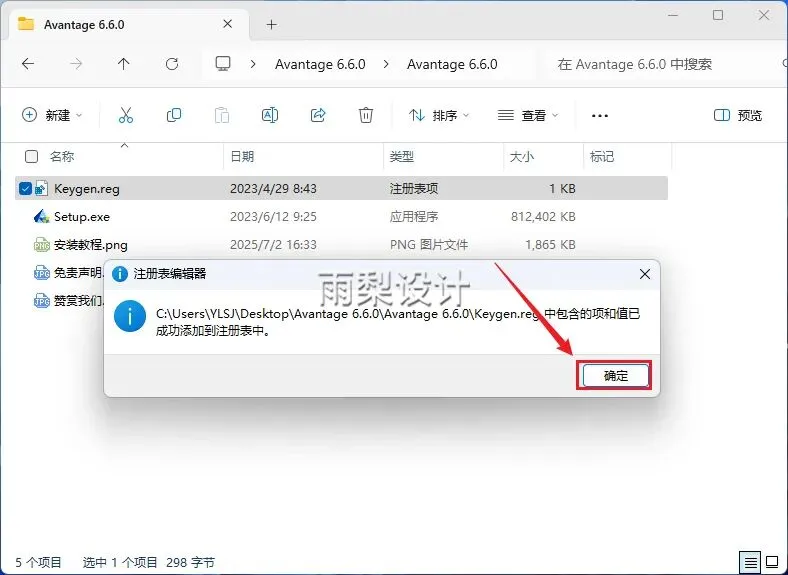Uncheck the Keygen.reg file checkbox
Viewport: 788px width, 575px height.
(25, 188)
